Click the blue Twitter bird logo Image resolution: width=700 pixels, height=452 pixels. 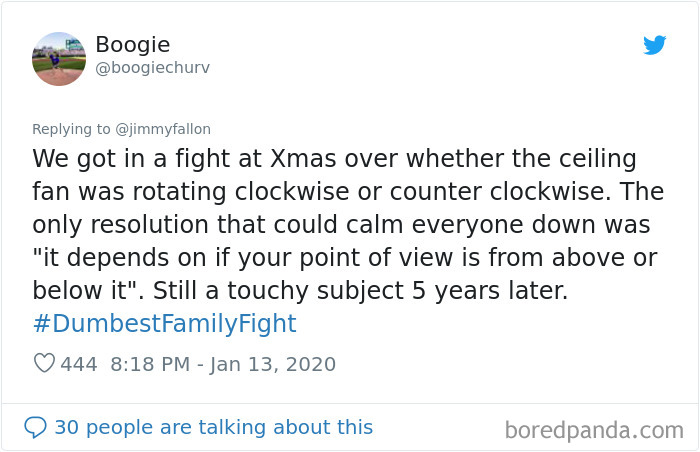654,45
